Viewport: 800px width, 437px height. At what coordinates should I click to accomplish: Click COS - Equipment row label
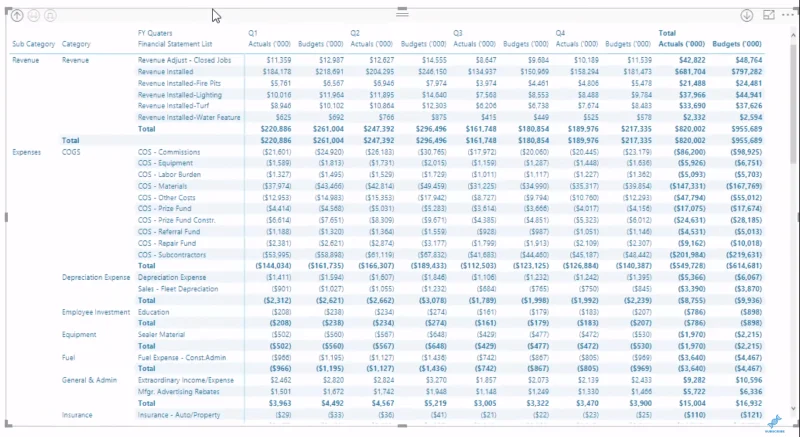[x=165, y=163]
